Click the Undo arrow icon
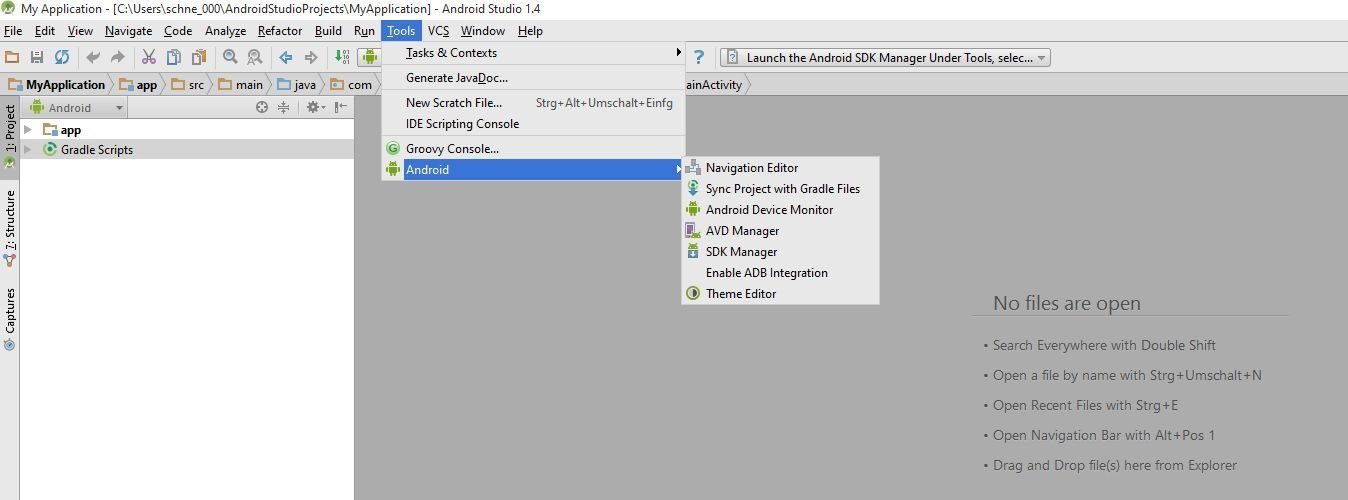 pyautogui.click(x=93, y=58)
